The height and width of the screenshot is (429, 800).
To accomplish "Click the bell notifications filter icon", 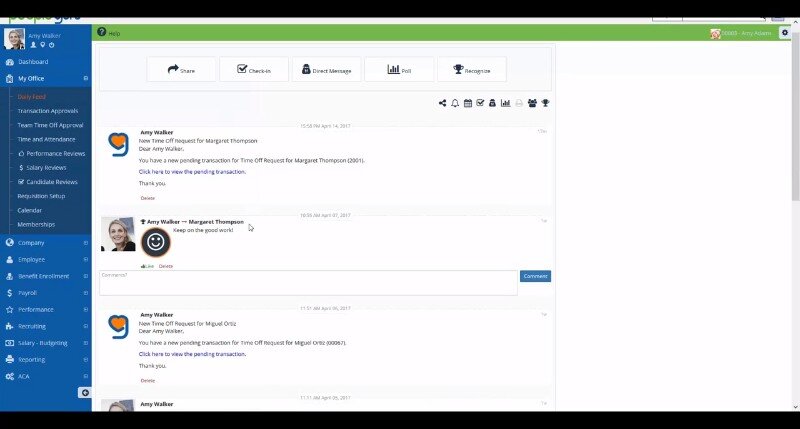I will click(x=455, y=103).
